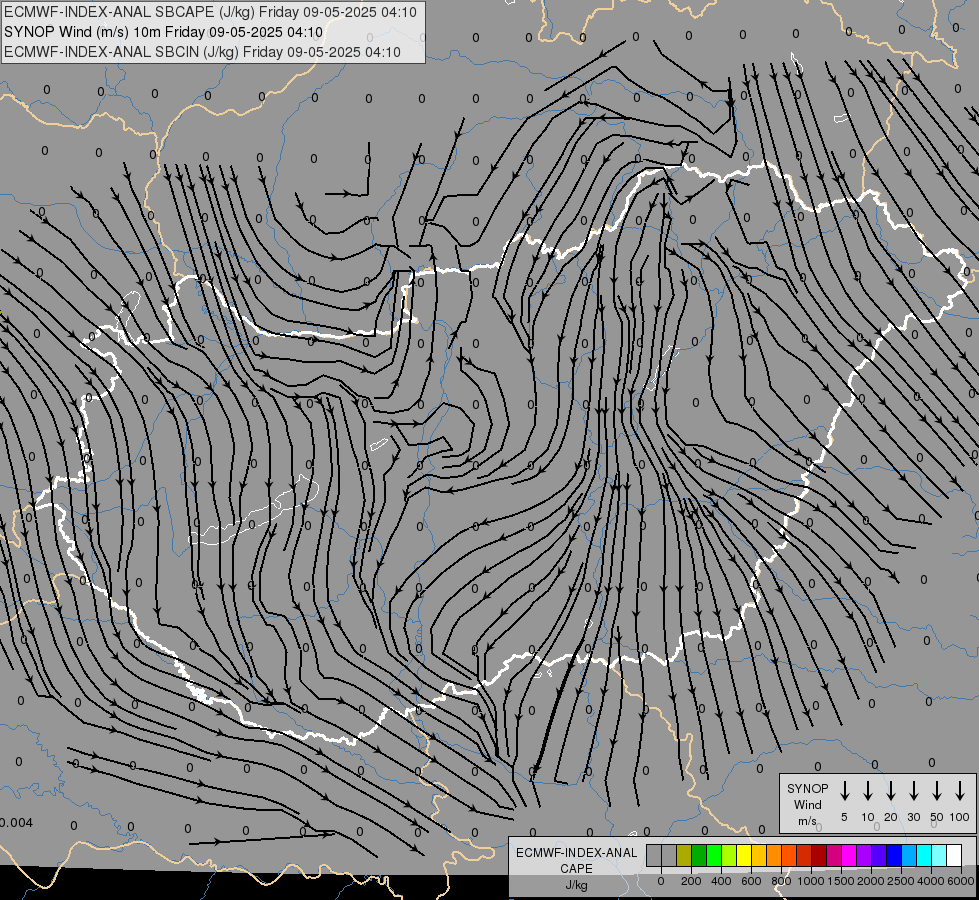This screenshot has width=979, height=900.
Task: Click the 100 value in wind legend
Action: pyautogui.click(x=960, y=817)
